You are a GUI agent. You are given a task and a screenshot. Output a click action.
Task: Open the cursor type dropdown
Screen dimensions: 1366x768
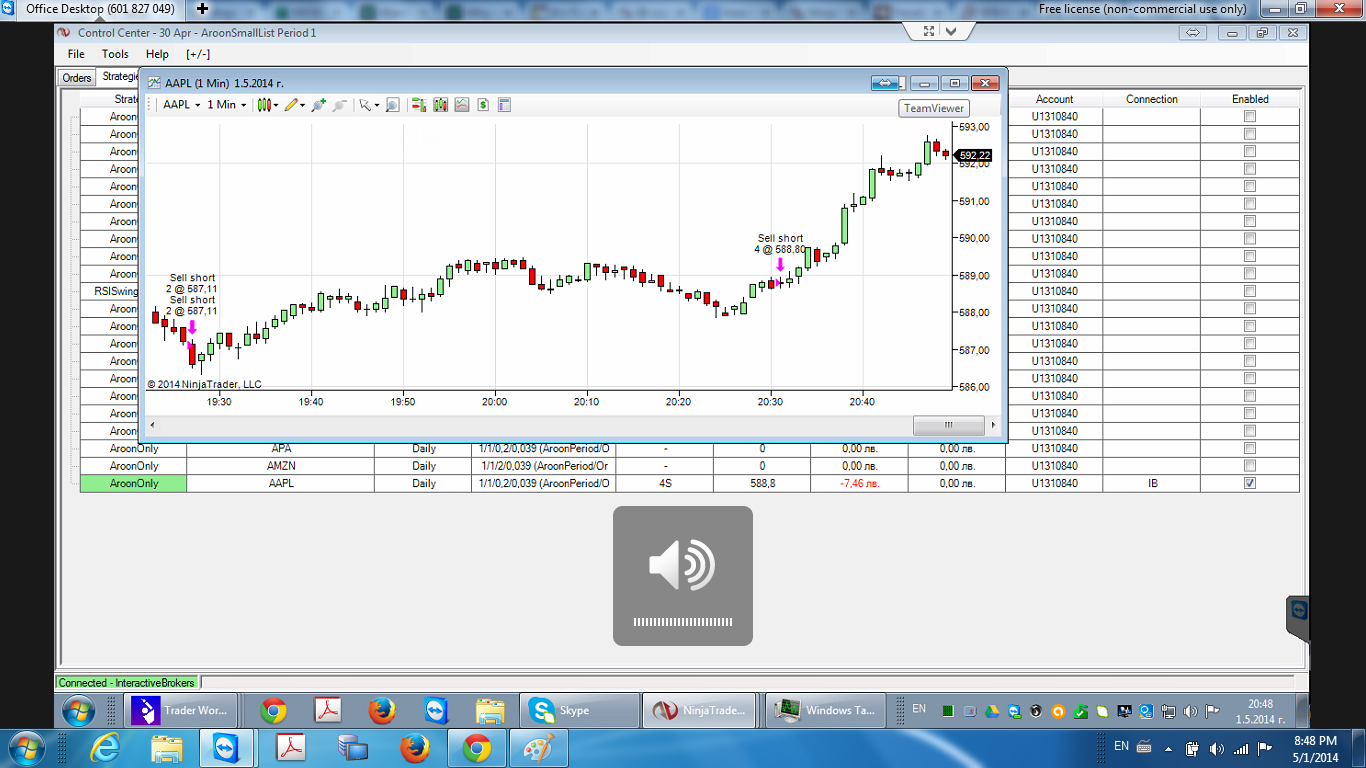(369, 104)
